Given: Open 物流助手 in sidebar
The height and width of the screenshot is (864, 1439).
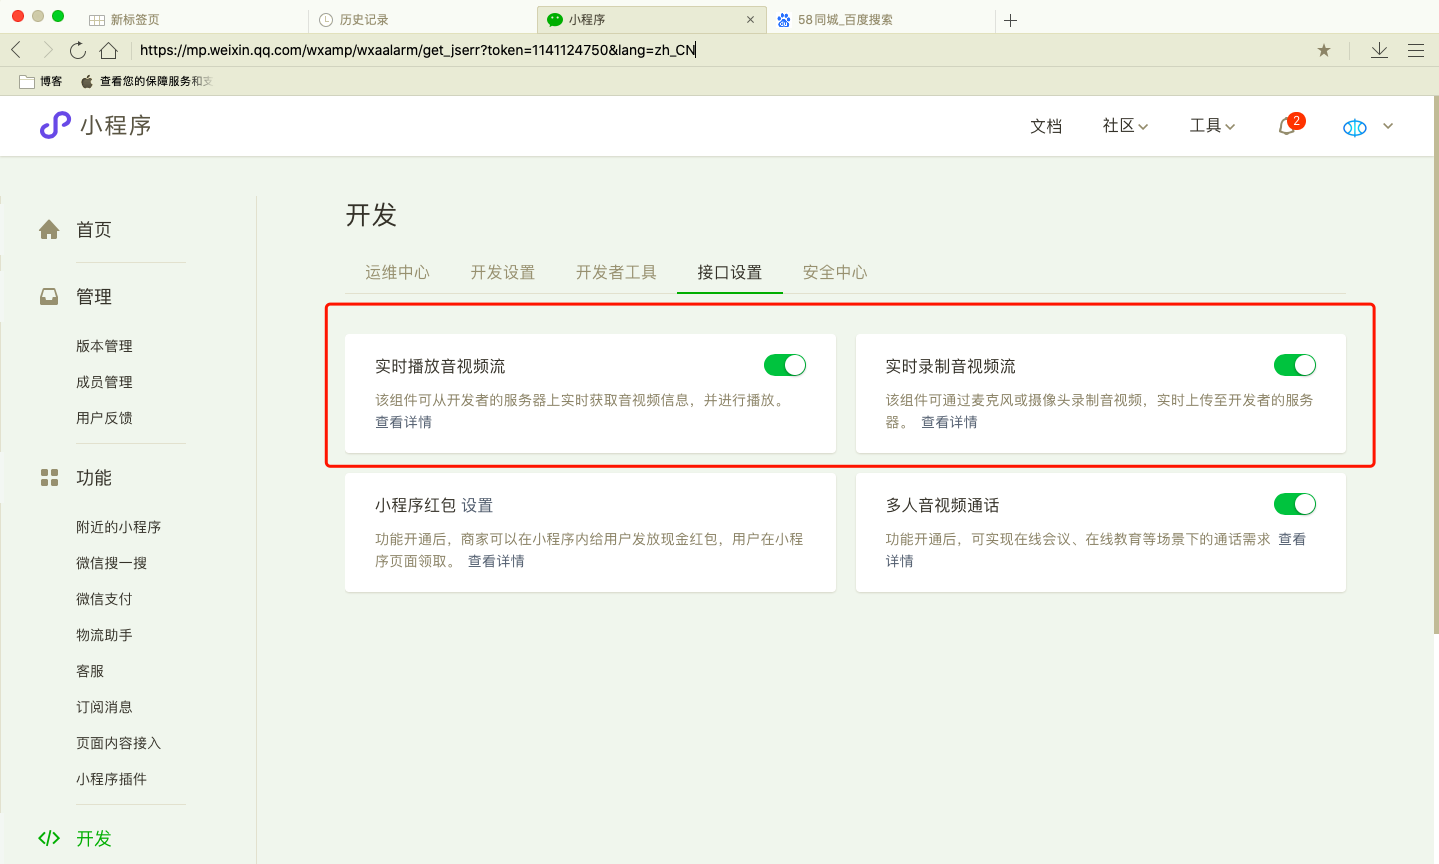Looking at the screenshot, I should click(x=104, y=635).
